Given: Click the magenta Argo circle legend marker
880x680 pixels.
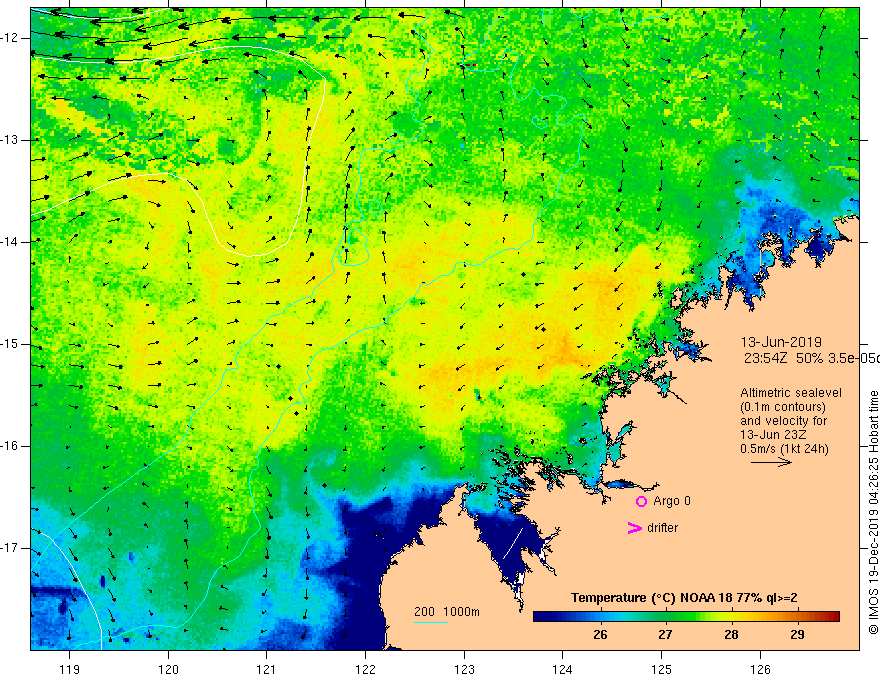Looking at the screenshot, I should click(x=641, y=501).
